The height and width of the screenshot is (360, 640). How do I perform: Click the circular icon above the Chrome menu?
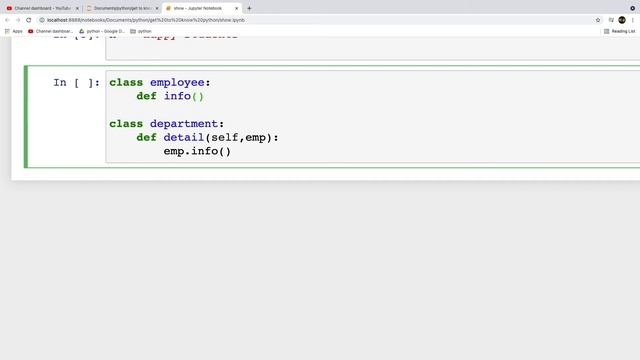pyautogui.click(x=633, y=8)
